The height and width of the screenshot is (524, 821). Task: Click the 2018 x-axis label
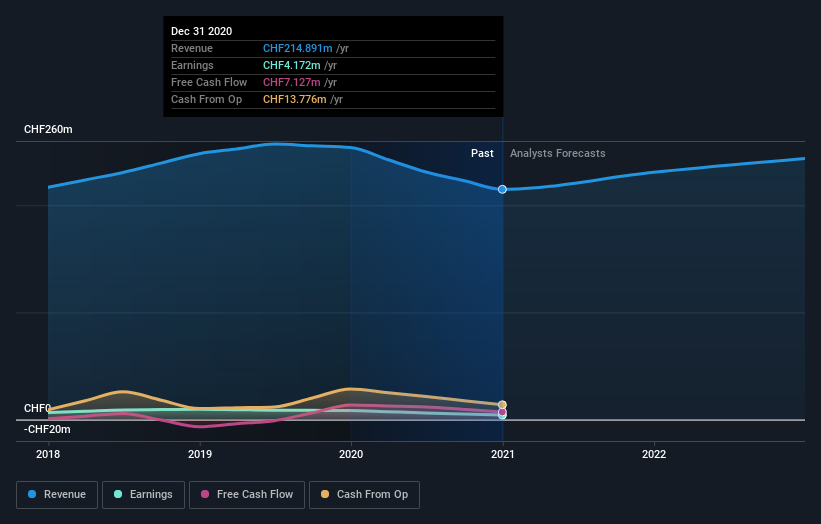(x=48, y=454)
